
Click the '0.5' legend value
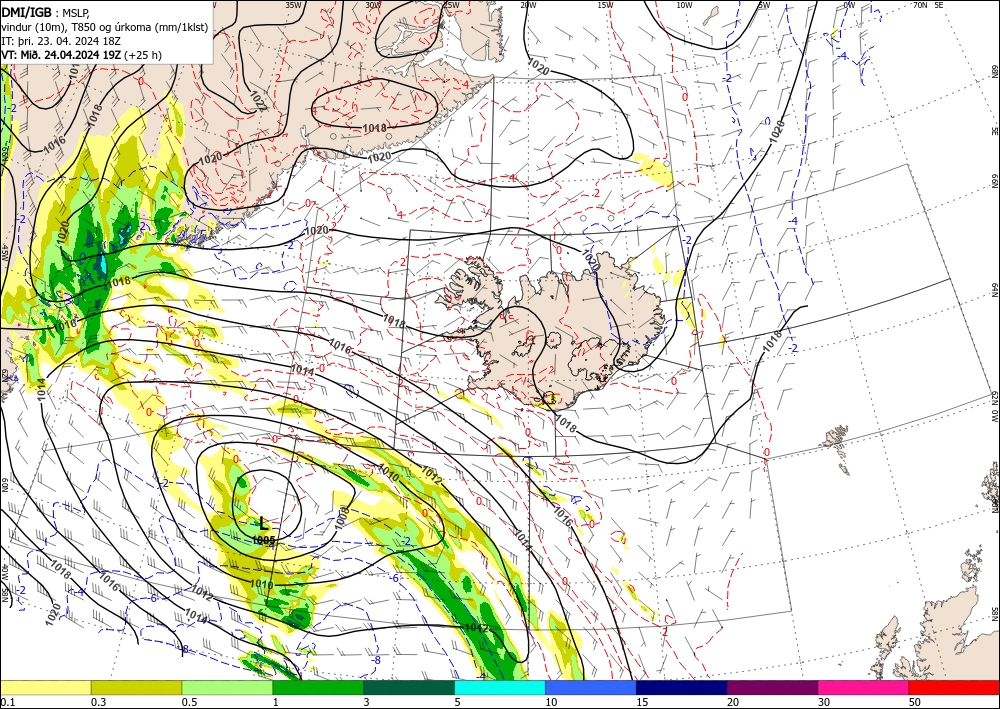[x=189, y=702]
